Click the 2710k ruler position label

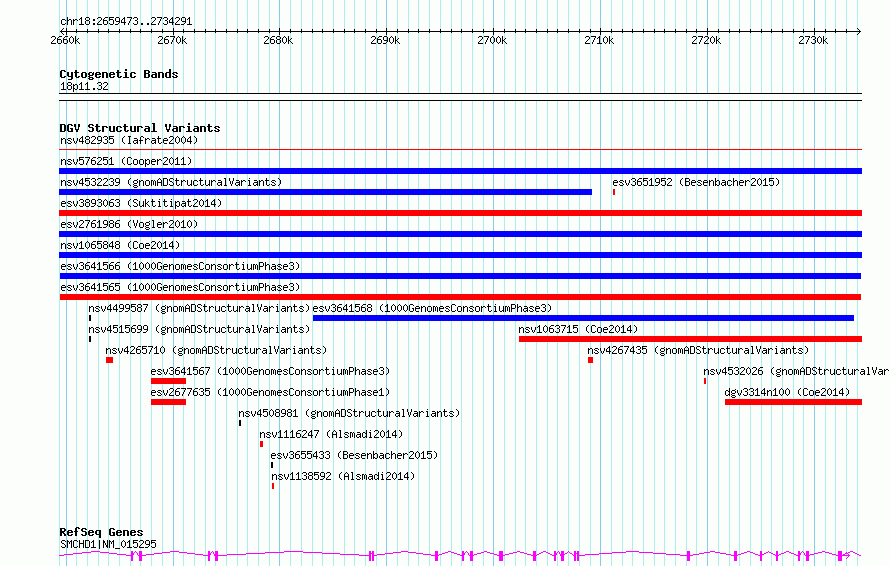pos(599,40)
